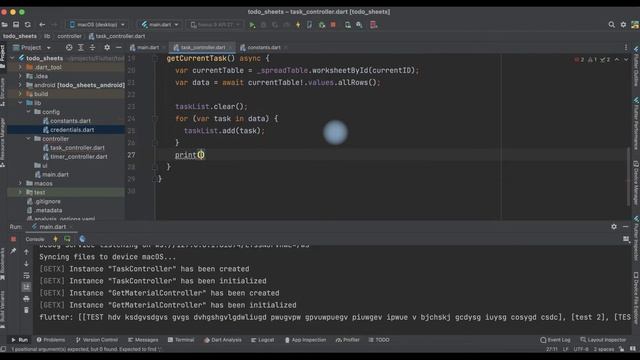Viewport: 640px width, 360px height.
Task: Open the Version Control tool window
Action: tap(97, 340)
